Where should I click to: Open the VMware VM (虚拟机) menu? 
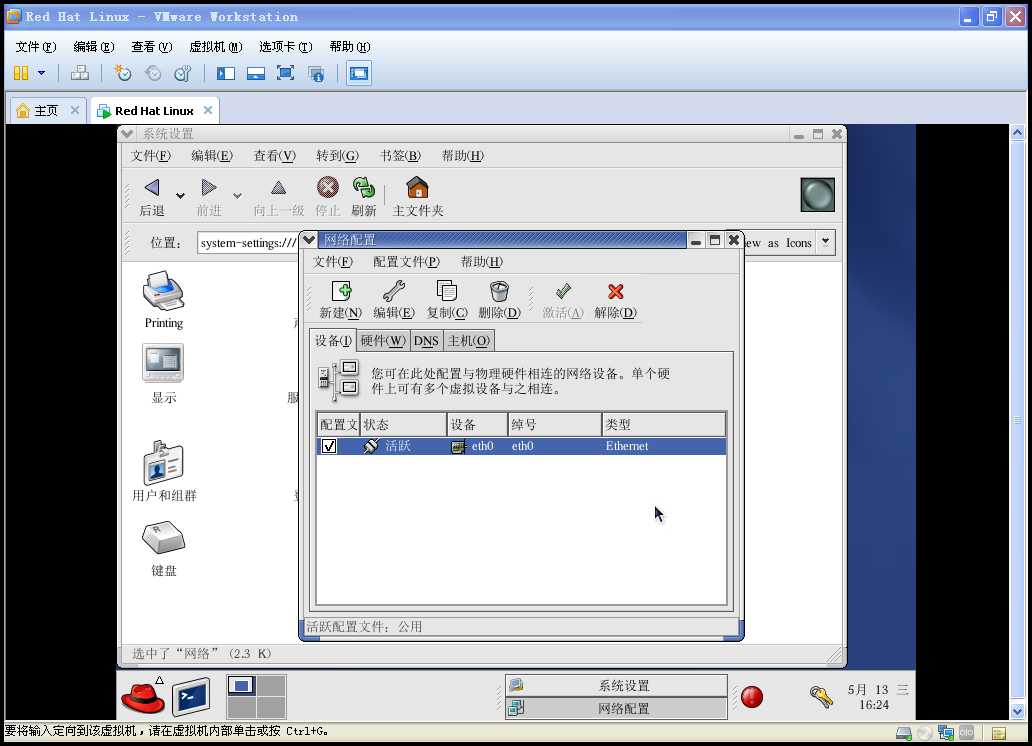[215, 47]
